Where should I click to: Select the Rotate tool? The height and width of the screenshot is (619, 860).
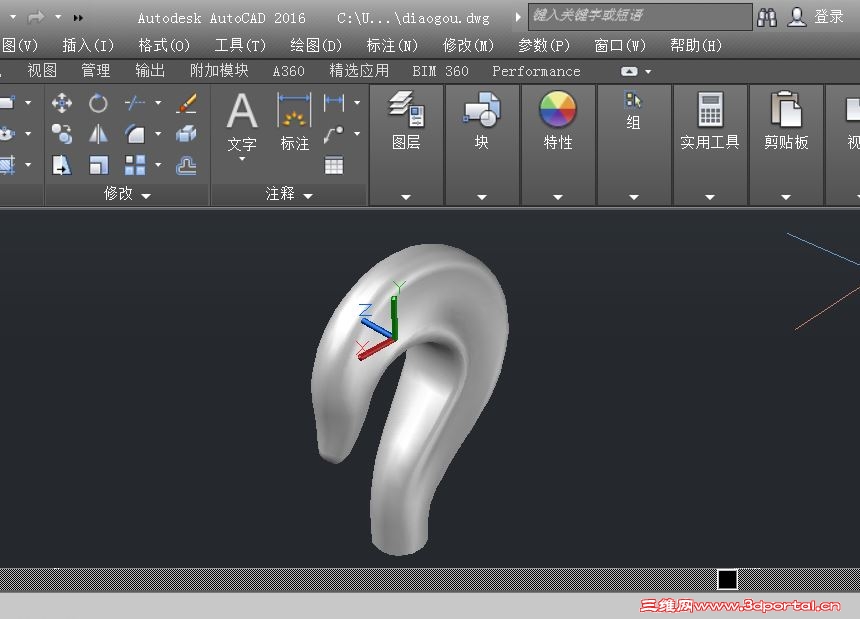98,103
